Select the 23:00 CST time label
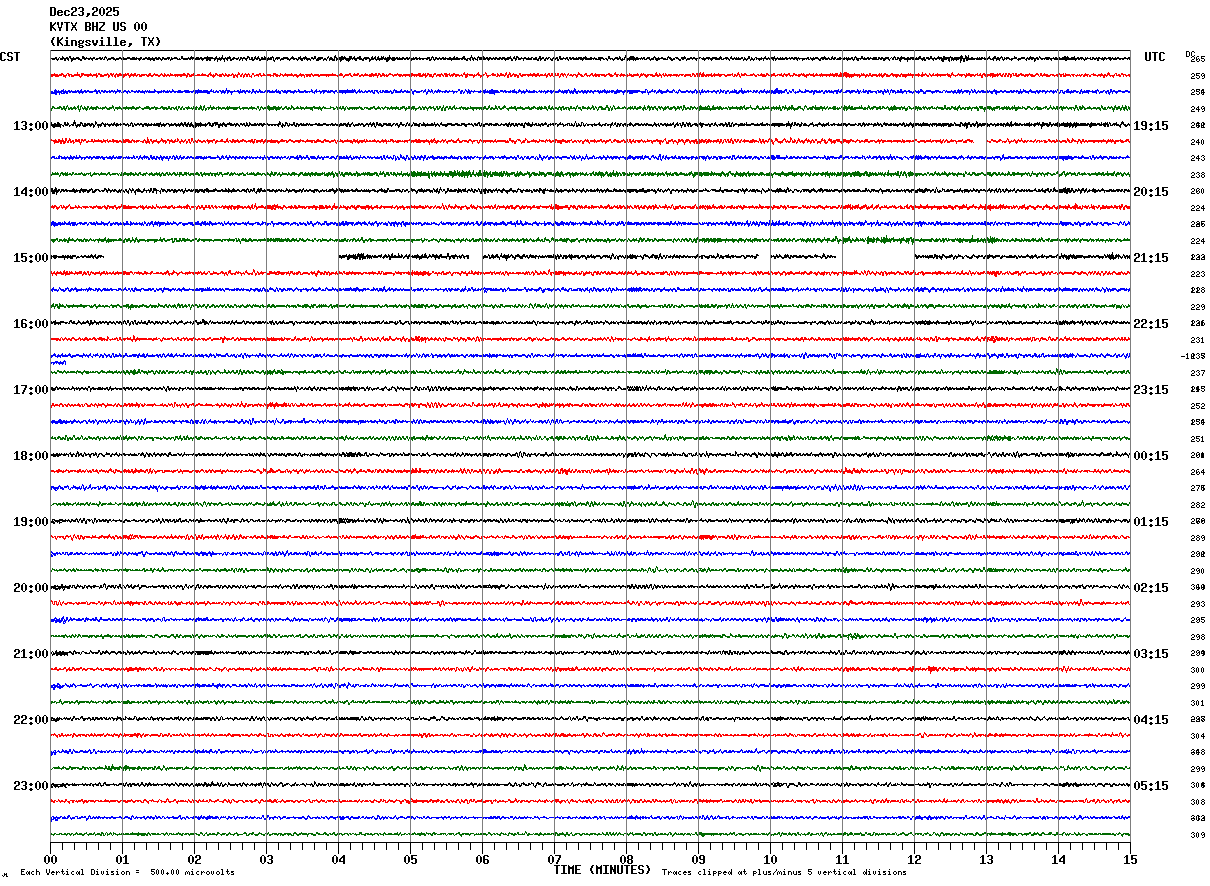 click(30, 786)
